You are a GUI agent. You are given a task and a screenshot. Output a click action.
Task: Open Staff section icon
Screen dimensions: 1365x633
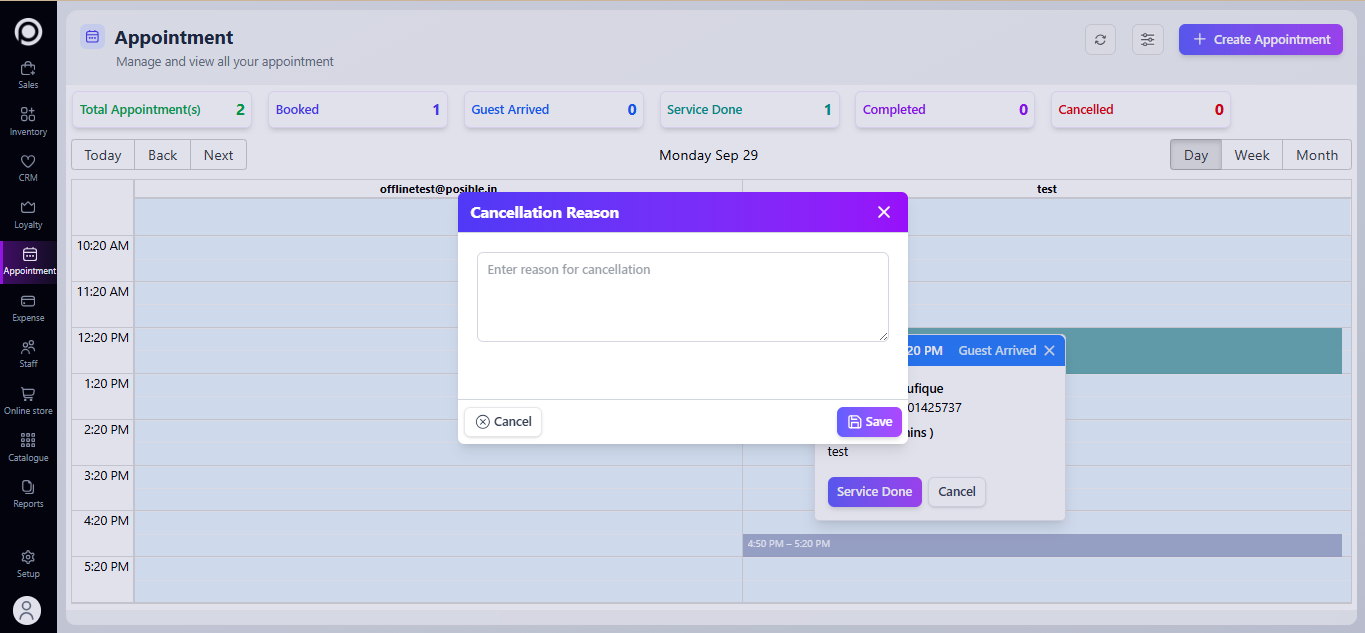[28, 353]
